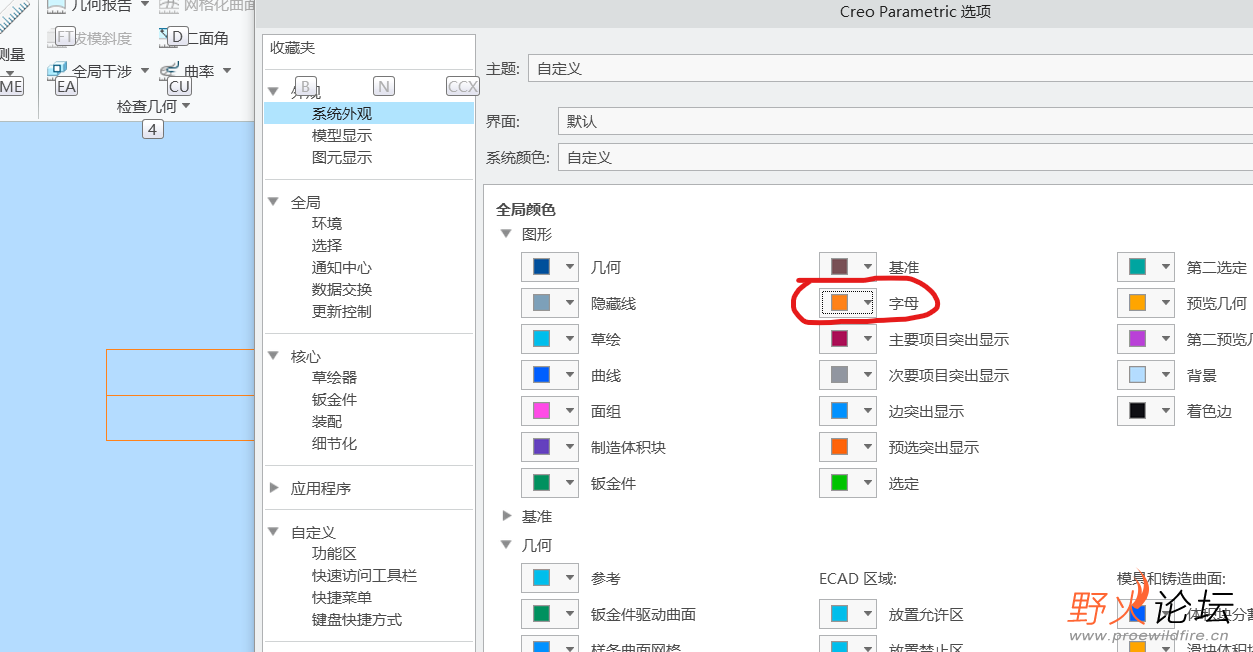The height and width of the screenshot is (652, 1253).
Task: Launch the 二面角 dihedral angle tool
Action: click(x=208, y=38)
